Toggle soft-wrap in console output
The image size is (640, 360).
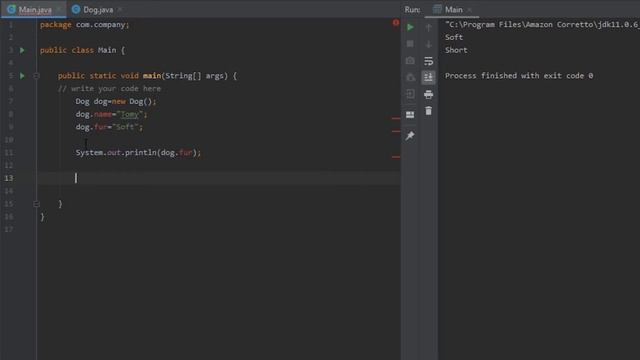click(429, 61)
